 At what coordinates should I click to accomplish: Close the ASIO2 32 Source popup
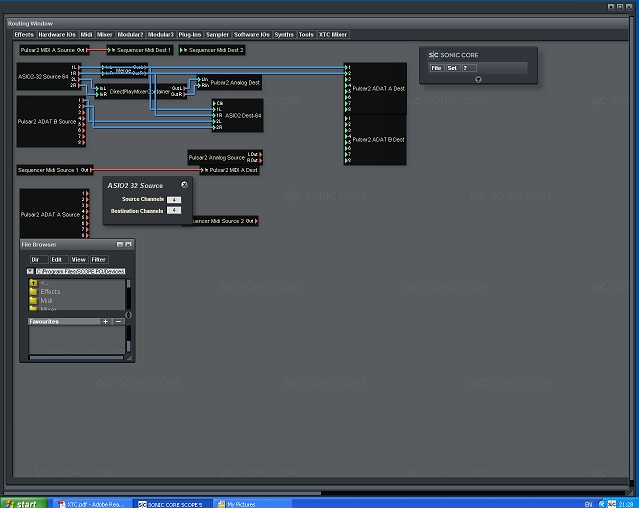click(184, 185)
